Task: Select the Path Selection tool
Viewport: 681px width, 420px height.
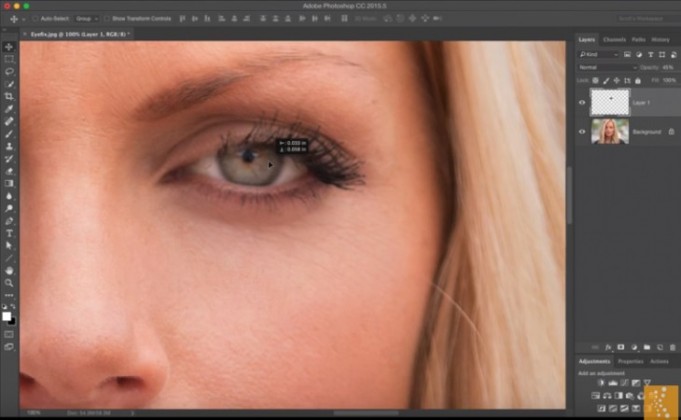Action: coord(9,245)
